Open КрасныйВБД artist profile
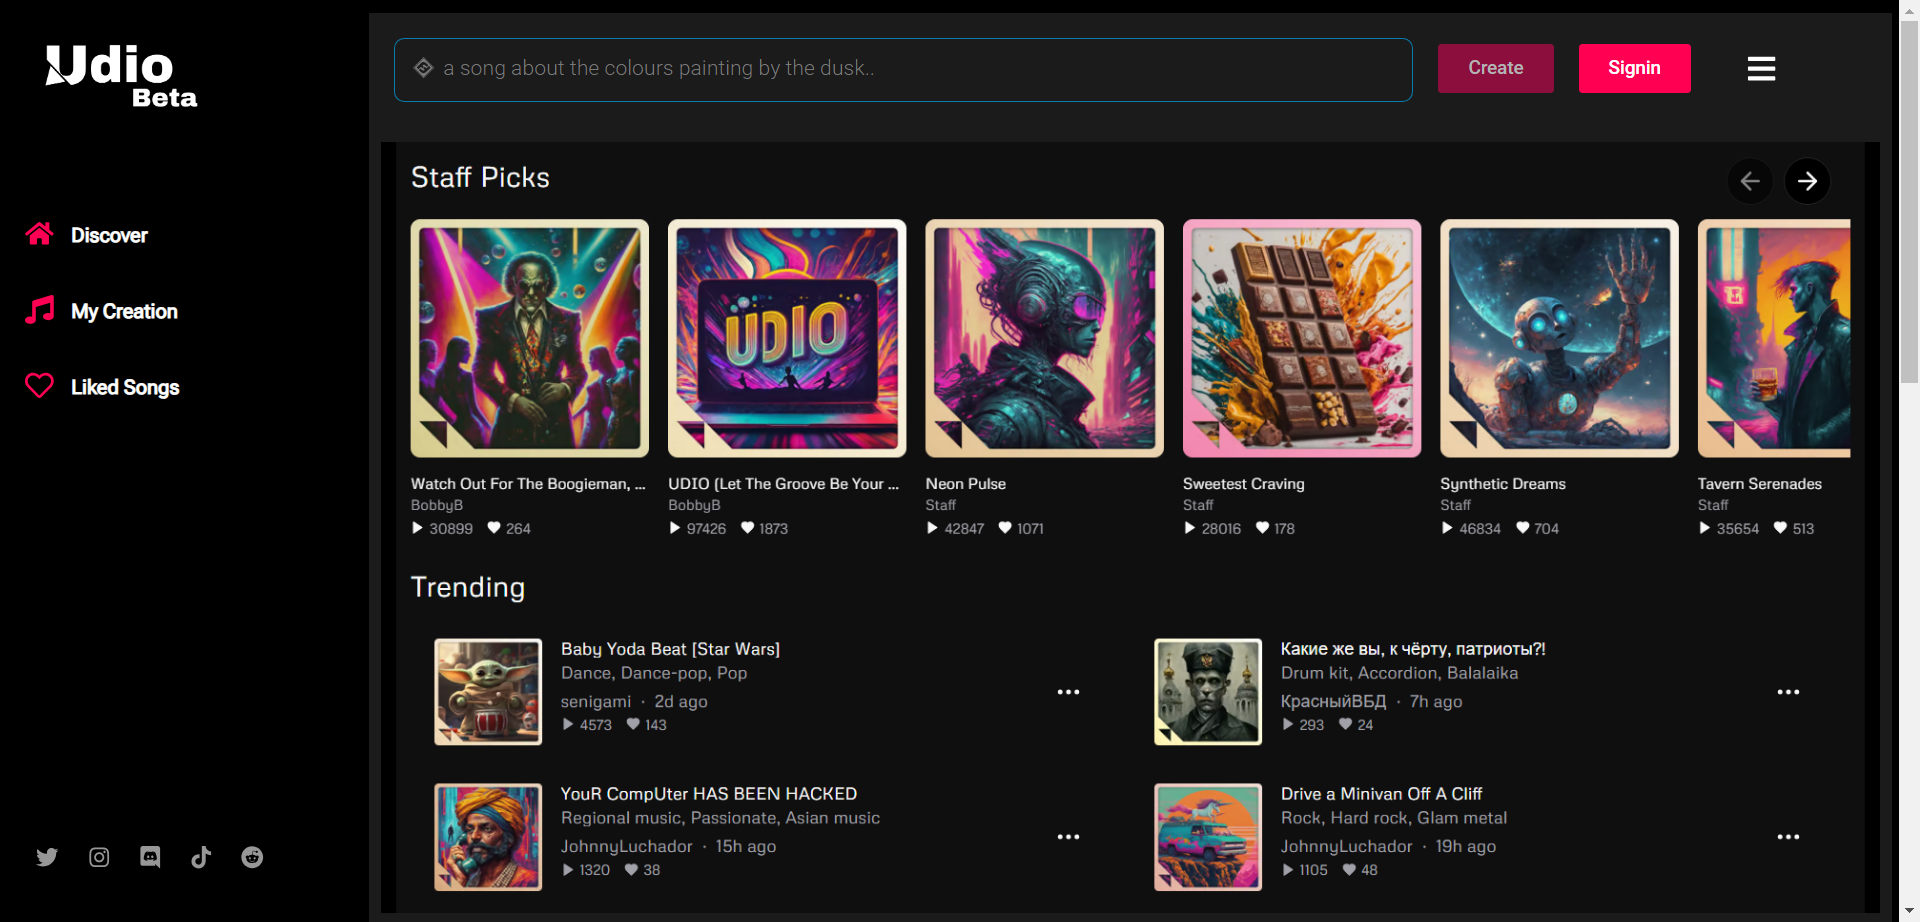 point(1333,702)
